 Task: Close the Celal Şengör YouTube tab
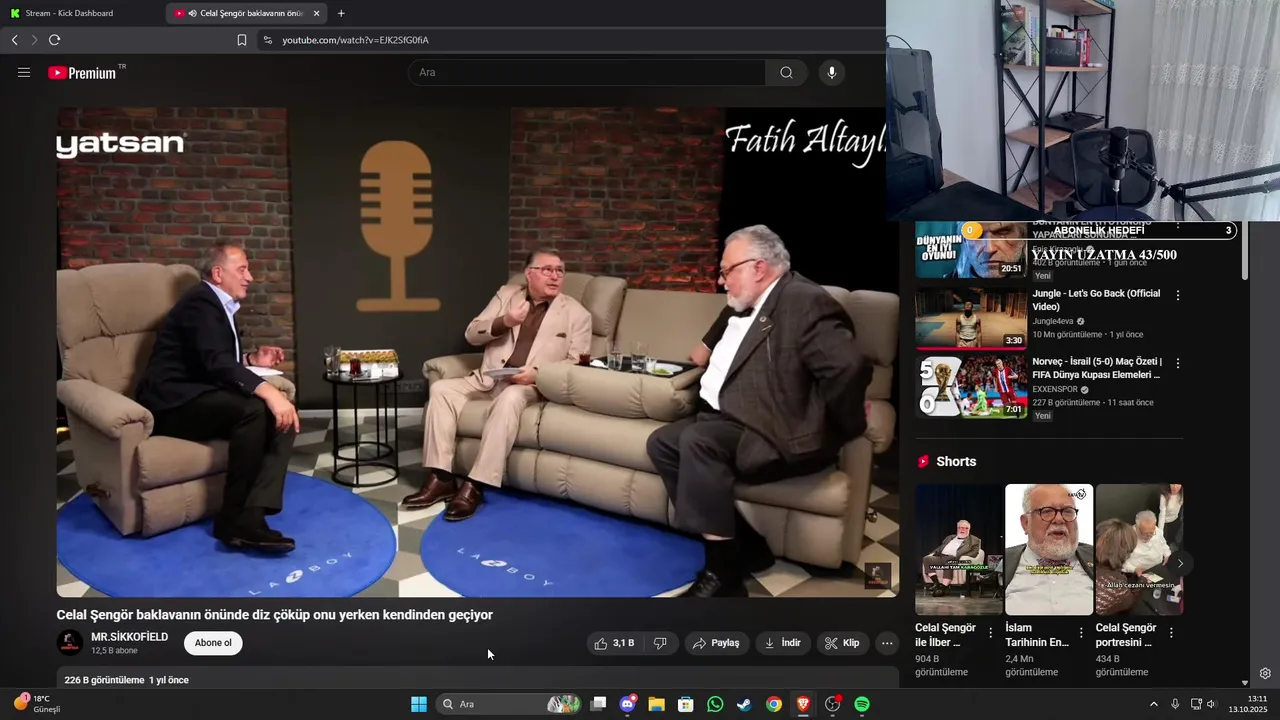316,13
